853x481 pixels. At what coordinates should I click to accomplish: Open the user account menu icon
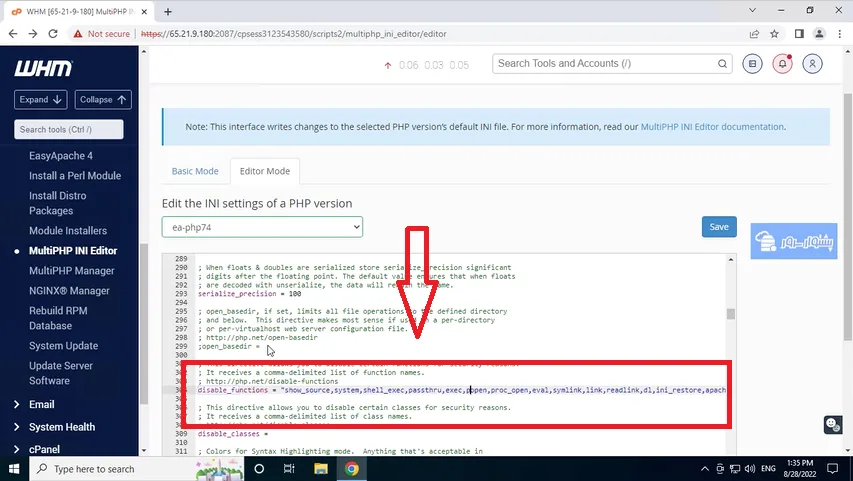click(812, 64)
